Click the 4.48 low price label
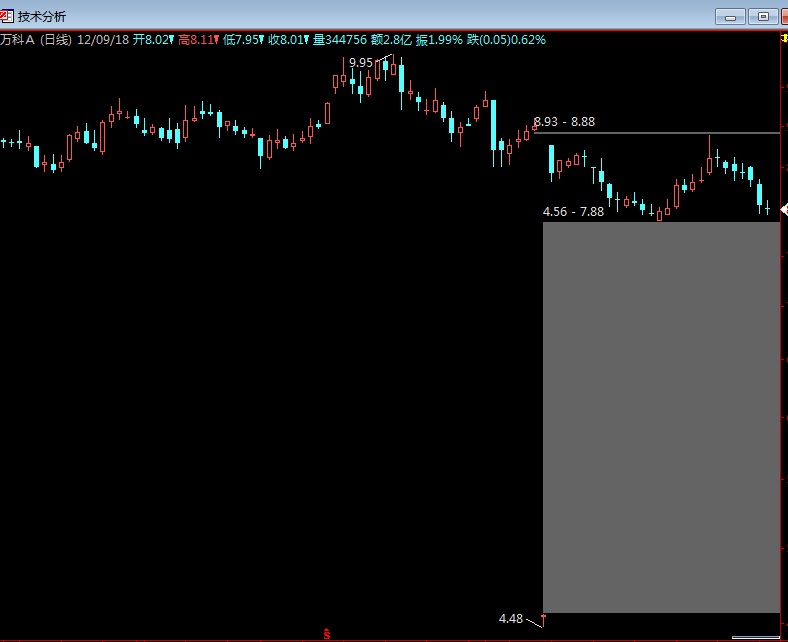Viewport: 788px width, 642px height. click(511, 618)
